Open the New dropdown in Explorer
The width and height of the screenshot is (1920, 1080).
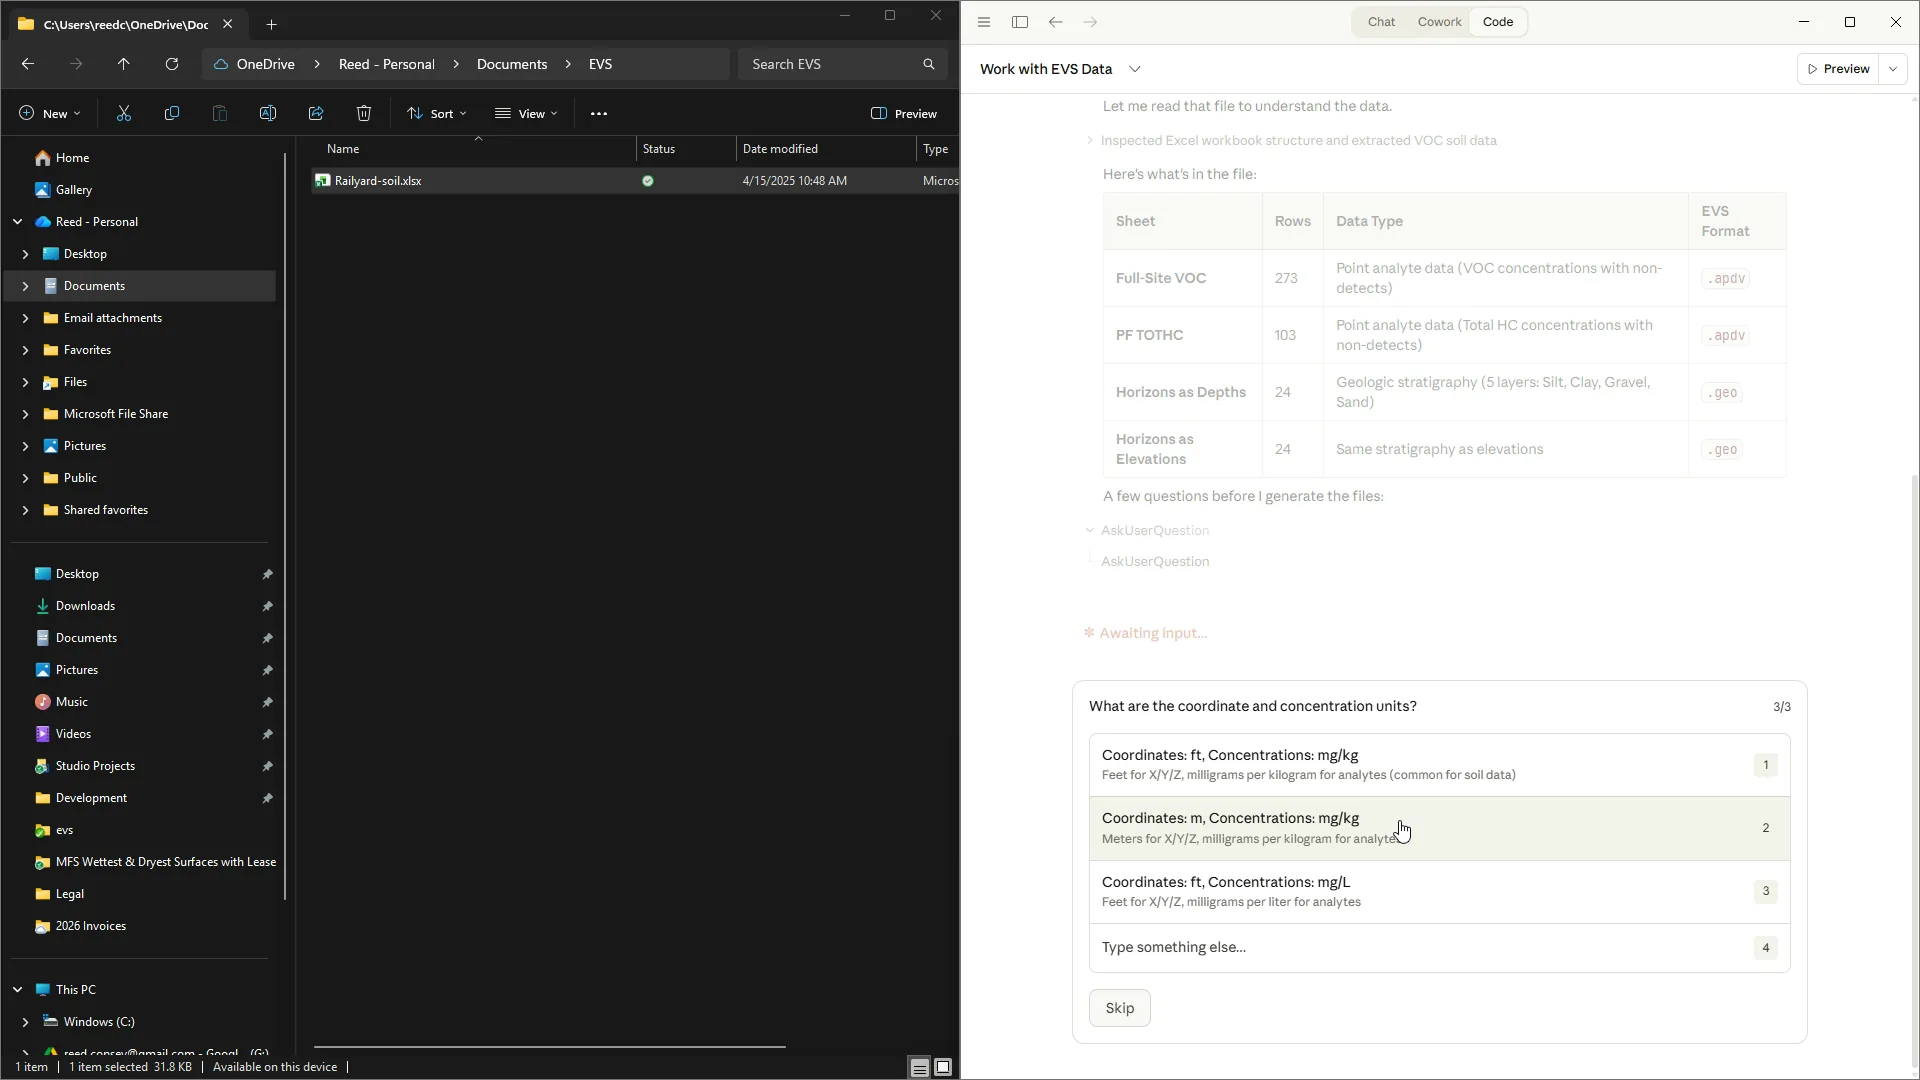coord(50,114)
